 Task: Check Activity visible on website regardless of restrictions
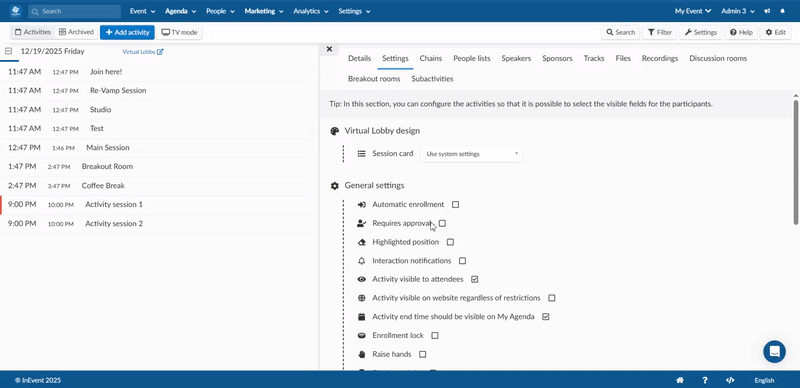tap(552, 298)
